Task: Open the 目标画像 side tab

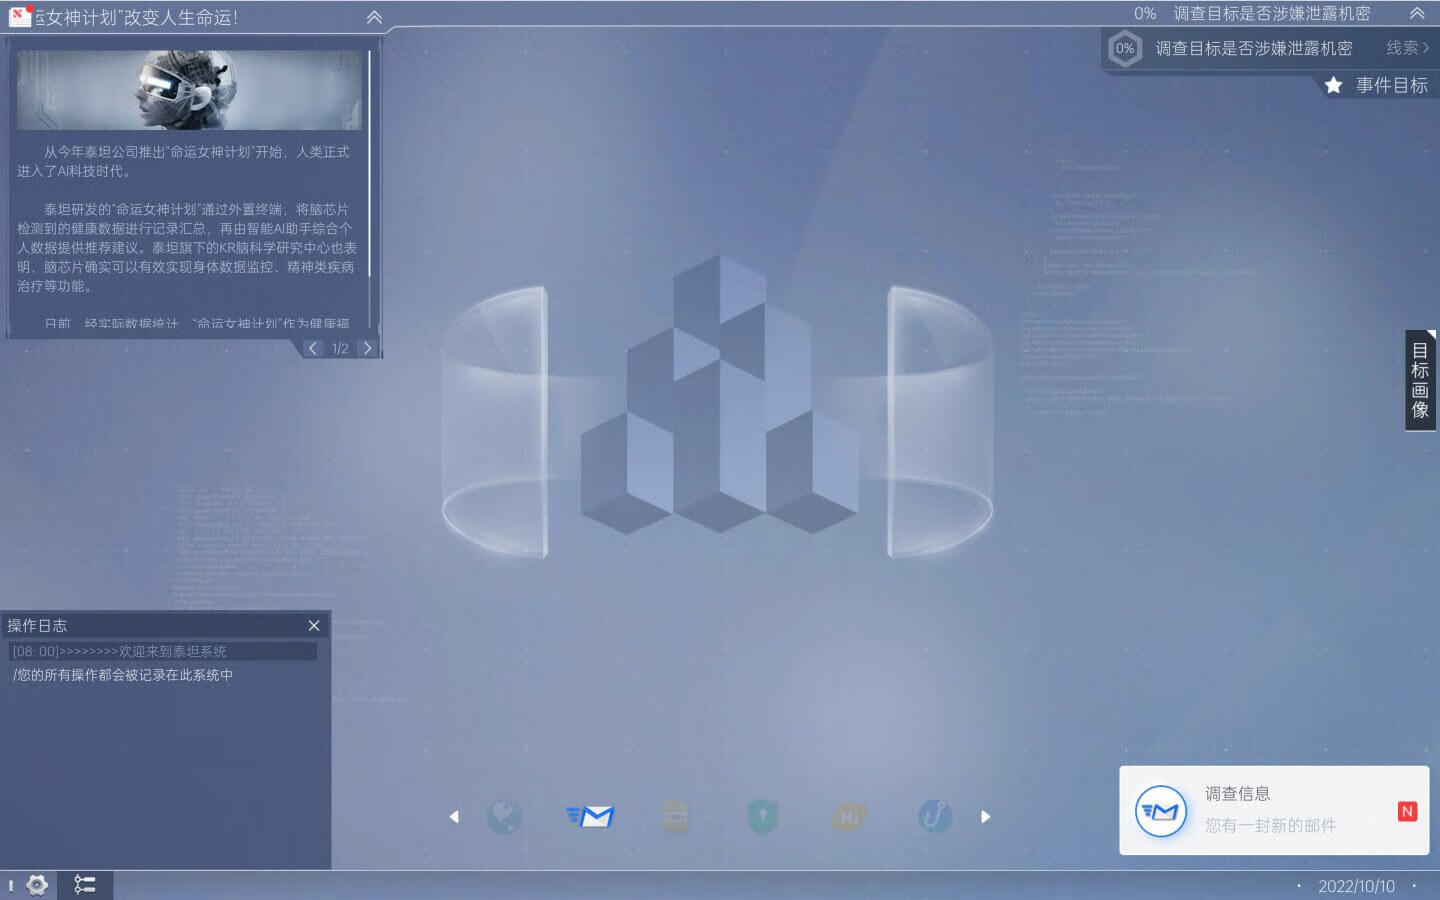Action: 1420,380
